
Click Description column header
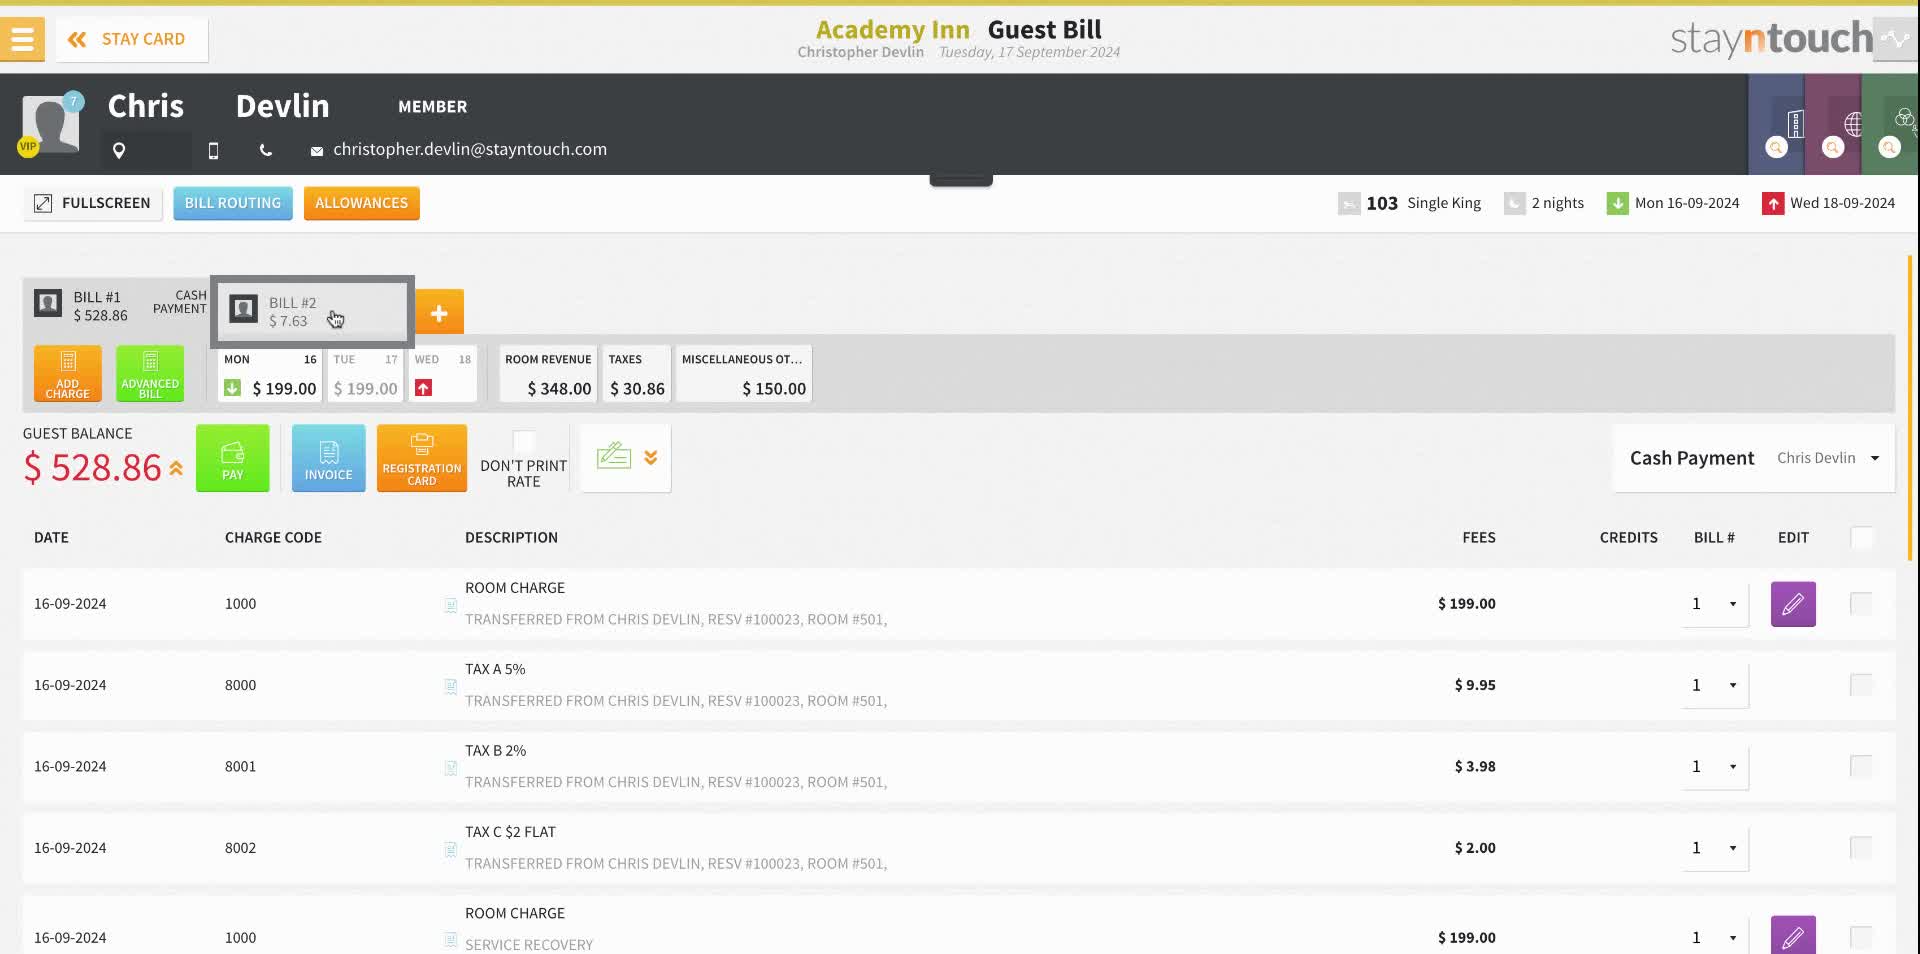(x=511, y=538)
